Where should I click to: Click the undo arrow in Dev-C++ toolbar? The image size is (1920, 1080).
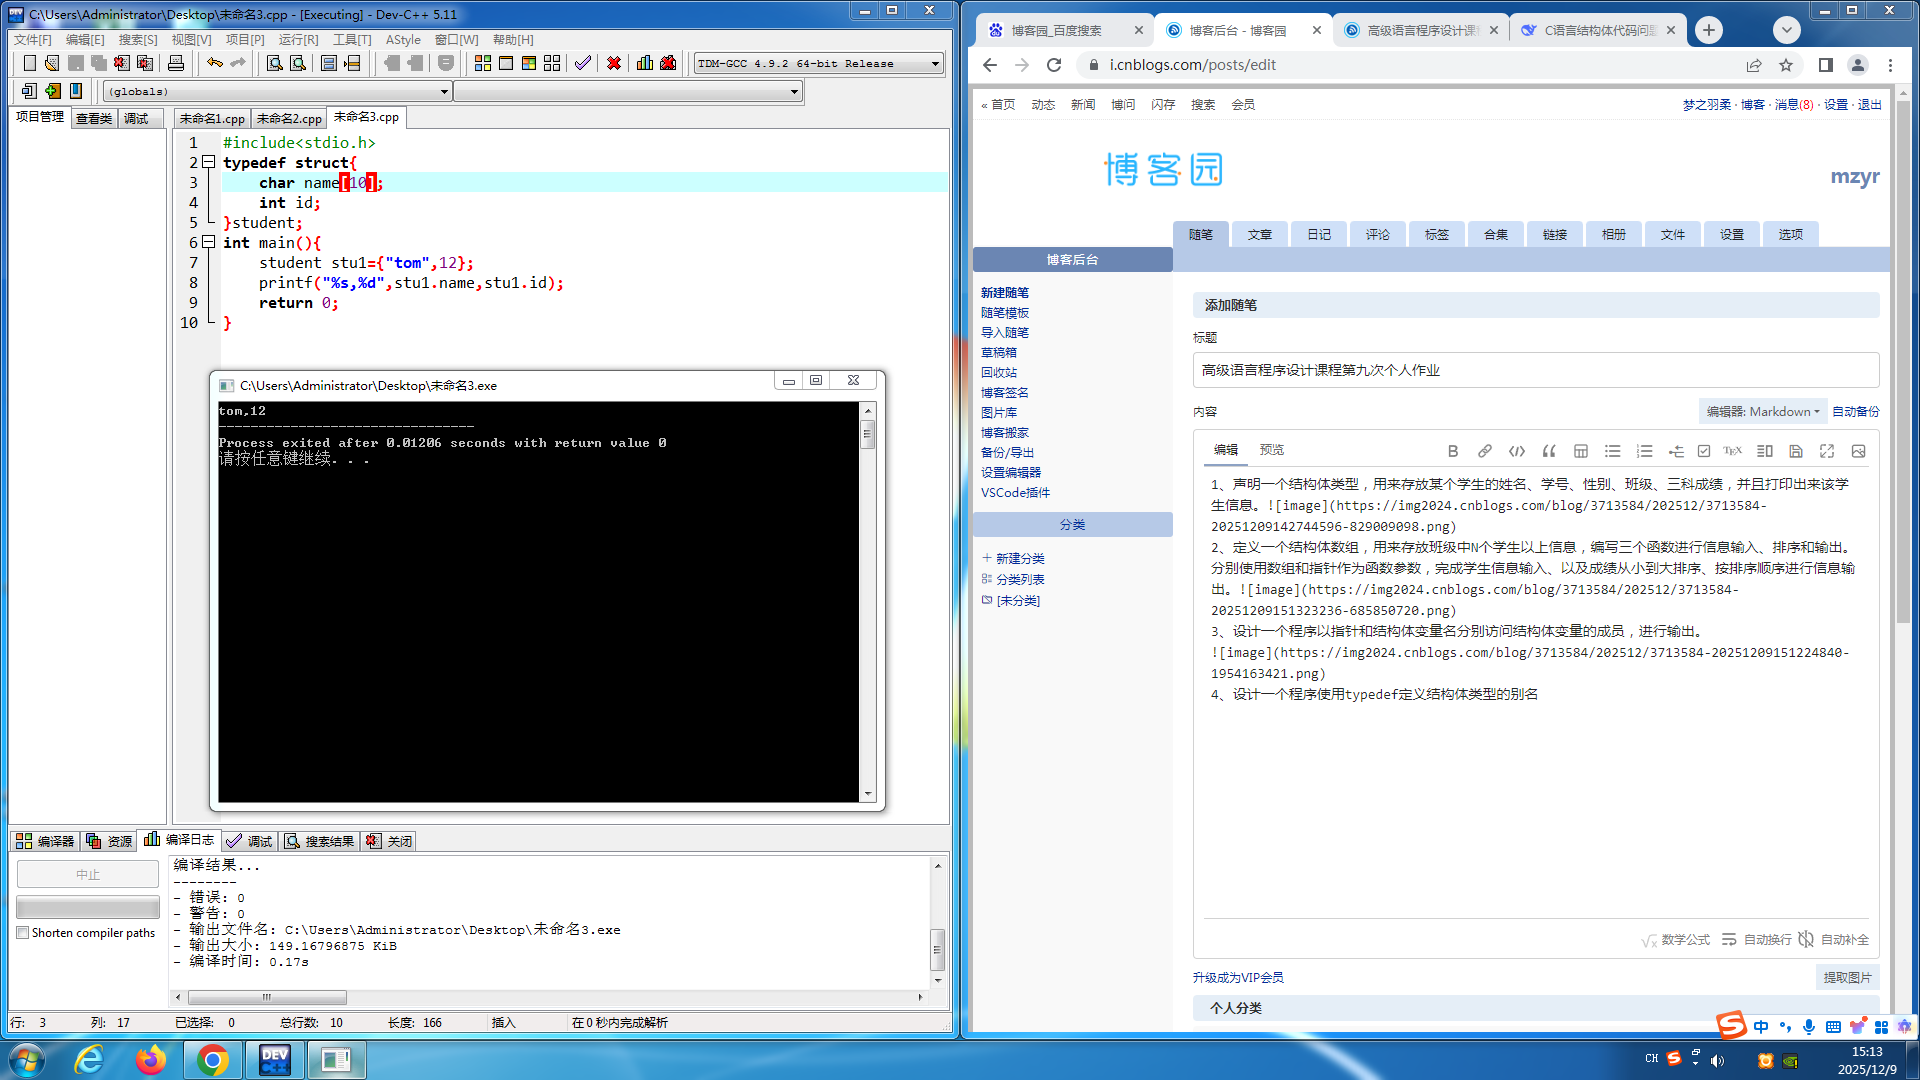(215, 63)
